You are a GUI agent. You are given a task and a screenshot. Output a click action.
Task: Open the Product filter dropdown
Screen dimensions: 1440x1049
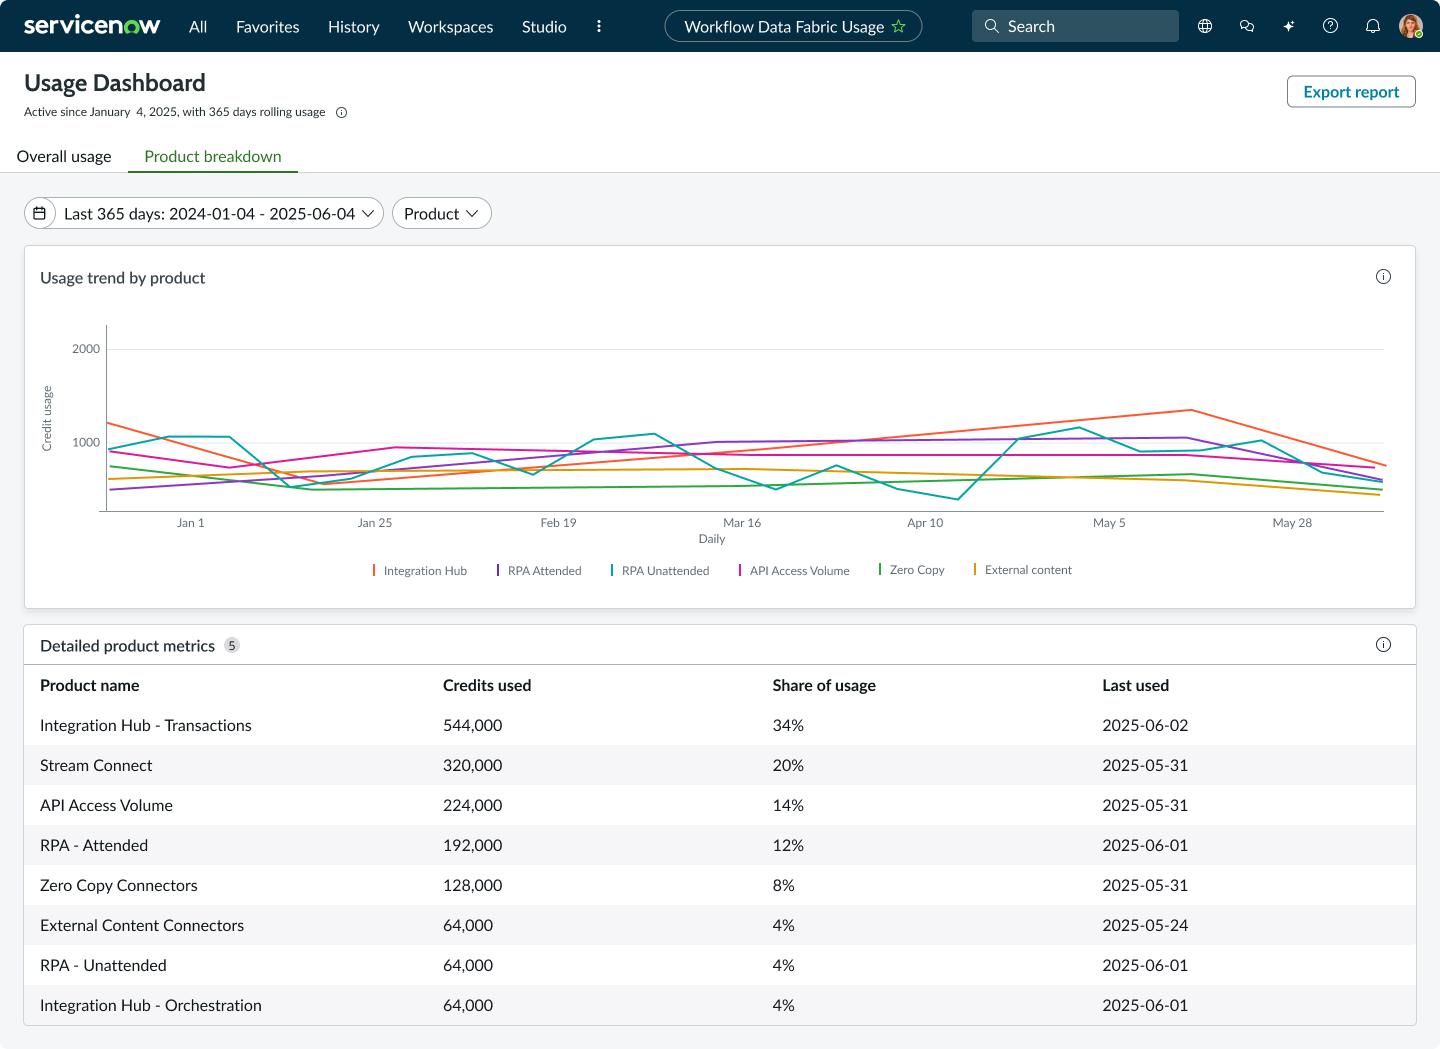coord(442,213)
